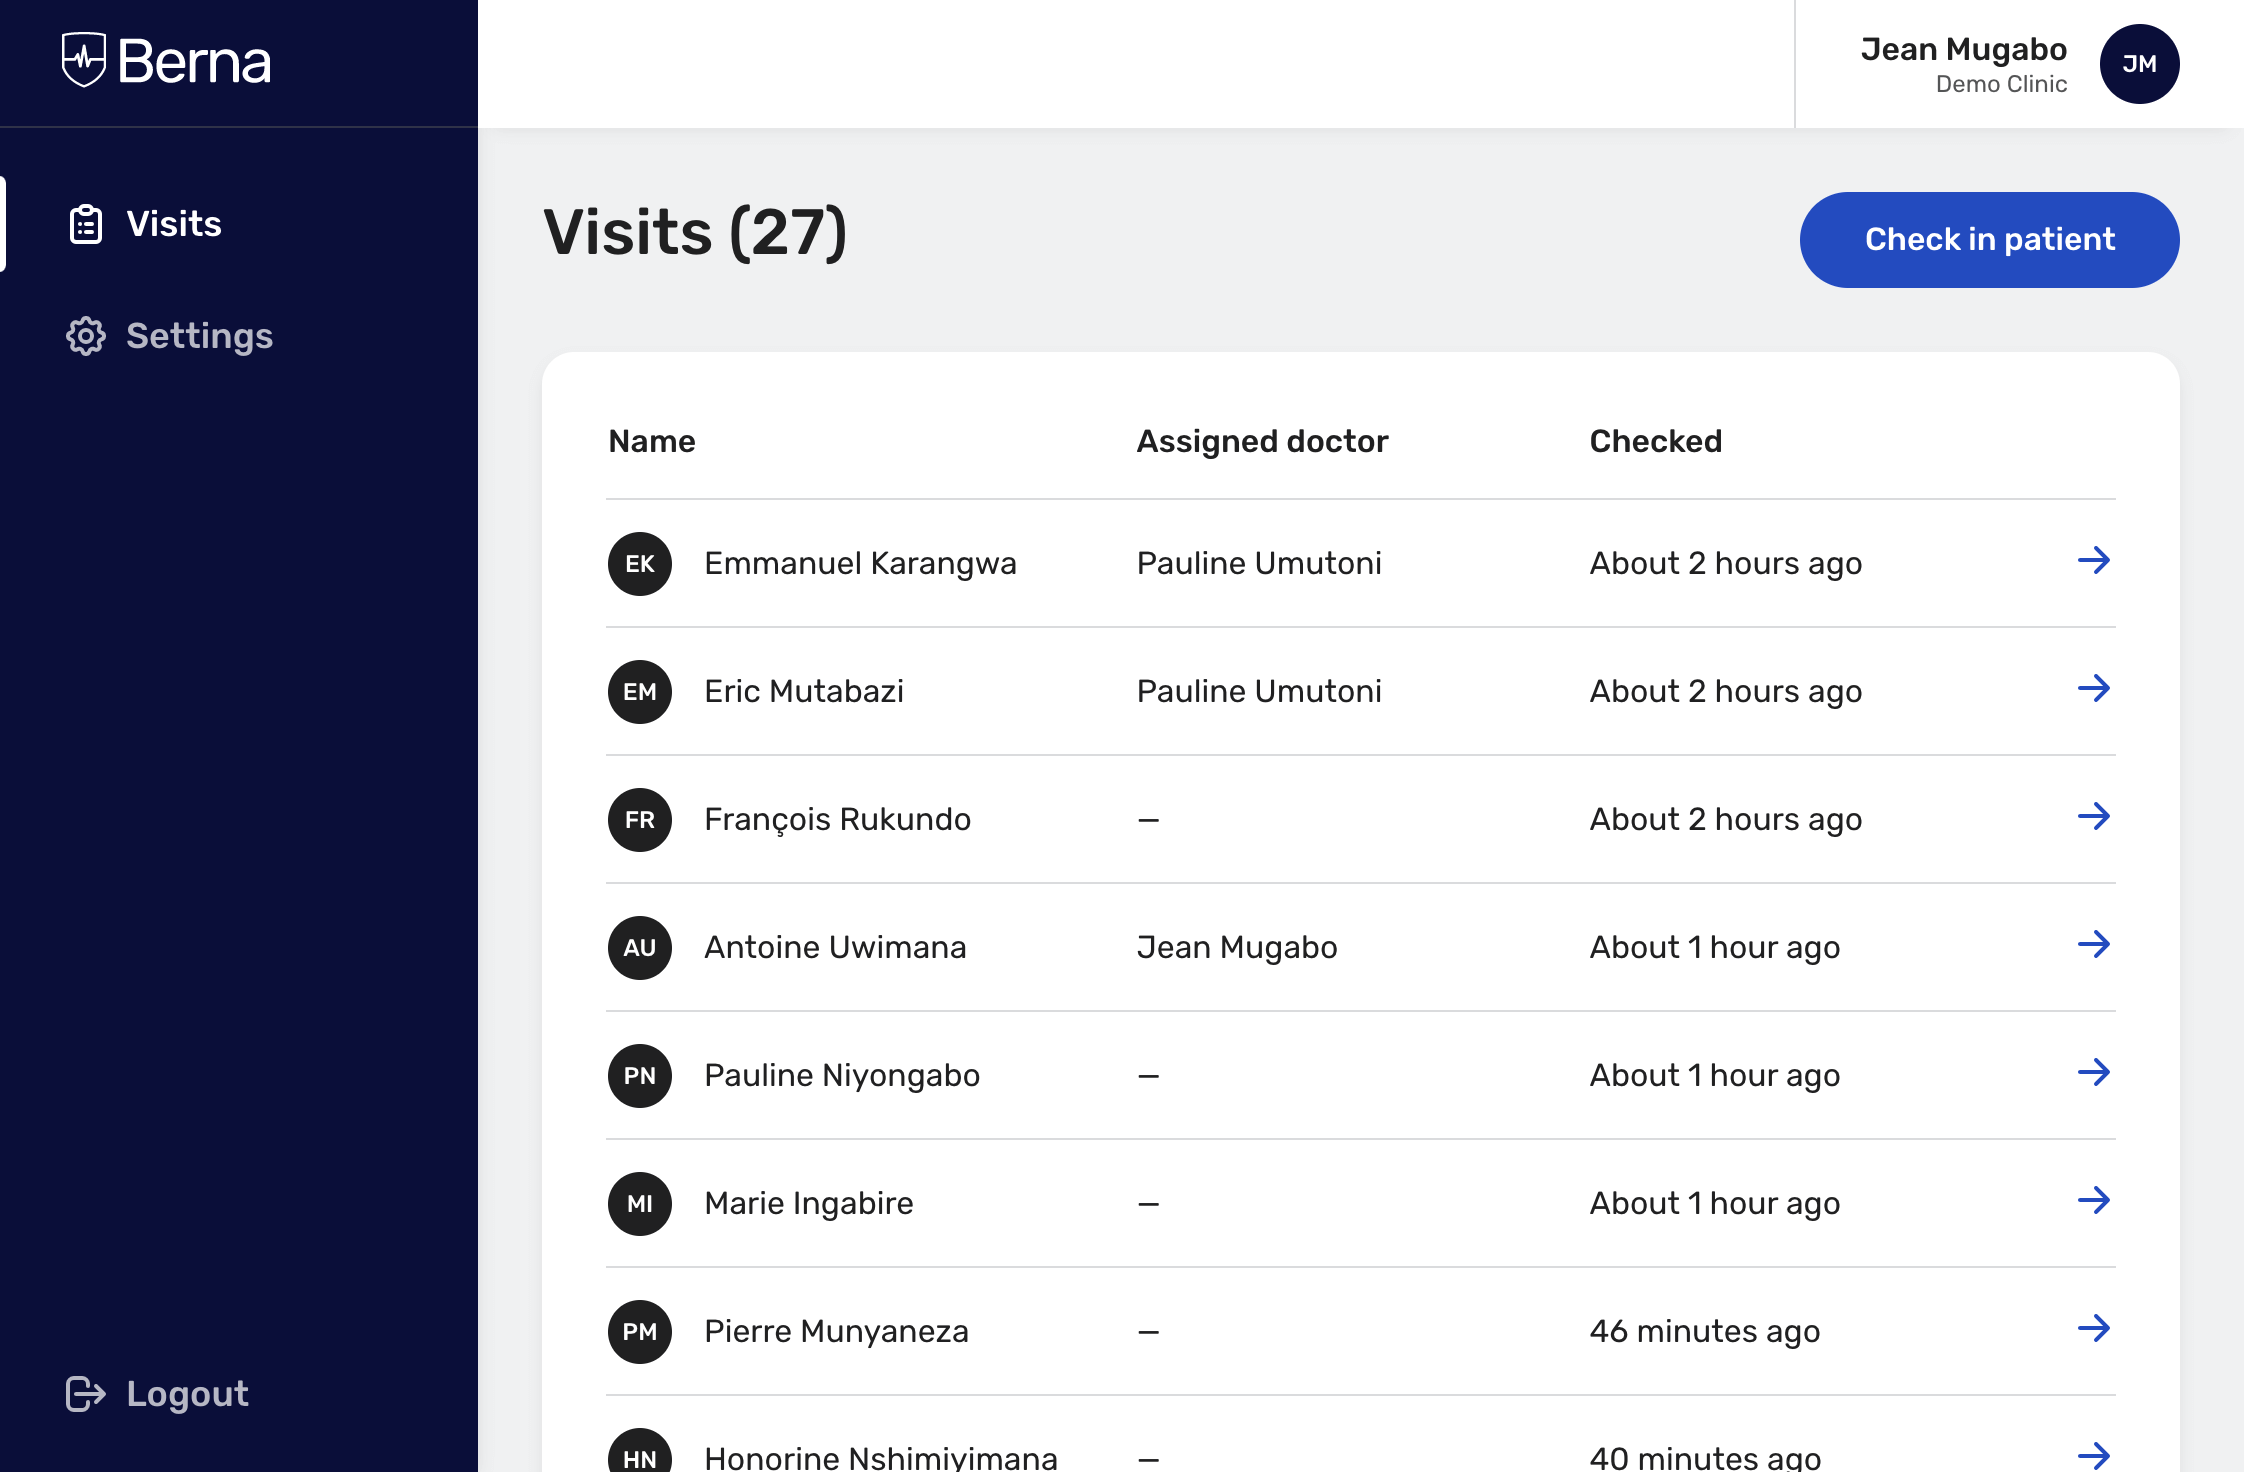Click the arrow next to Emmanuel Karangwa's visit
Screen dimensions: 2244x1472
point(2096,561)
